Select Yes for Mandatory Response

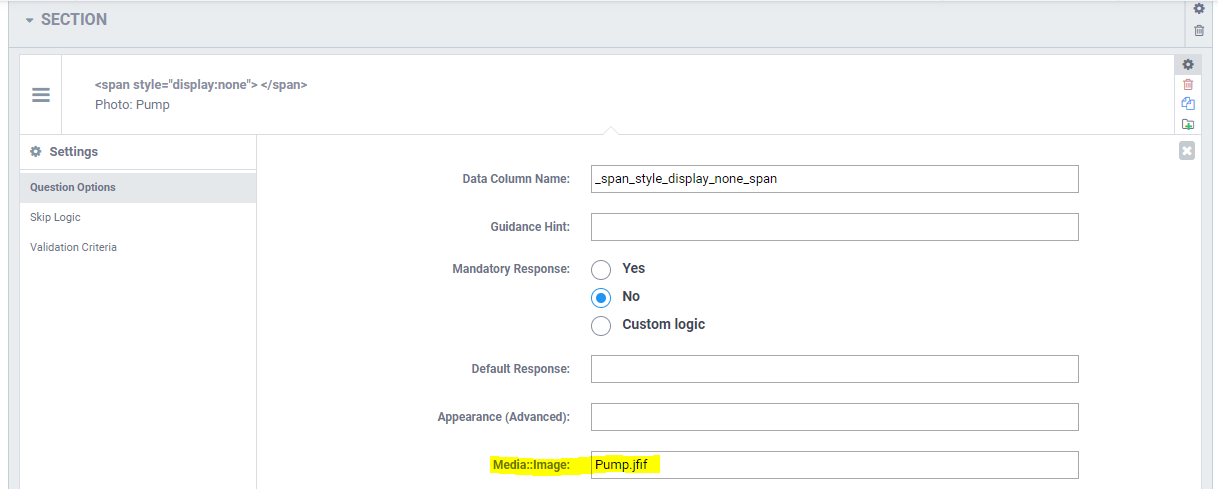pos(601,269)
